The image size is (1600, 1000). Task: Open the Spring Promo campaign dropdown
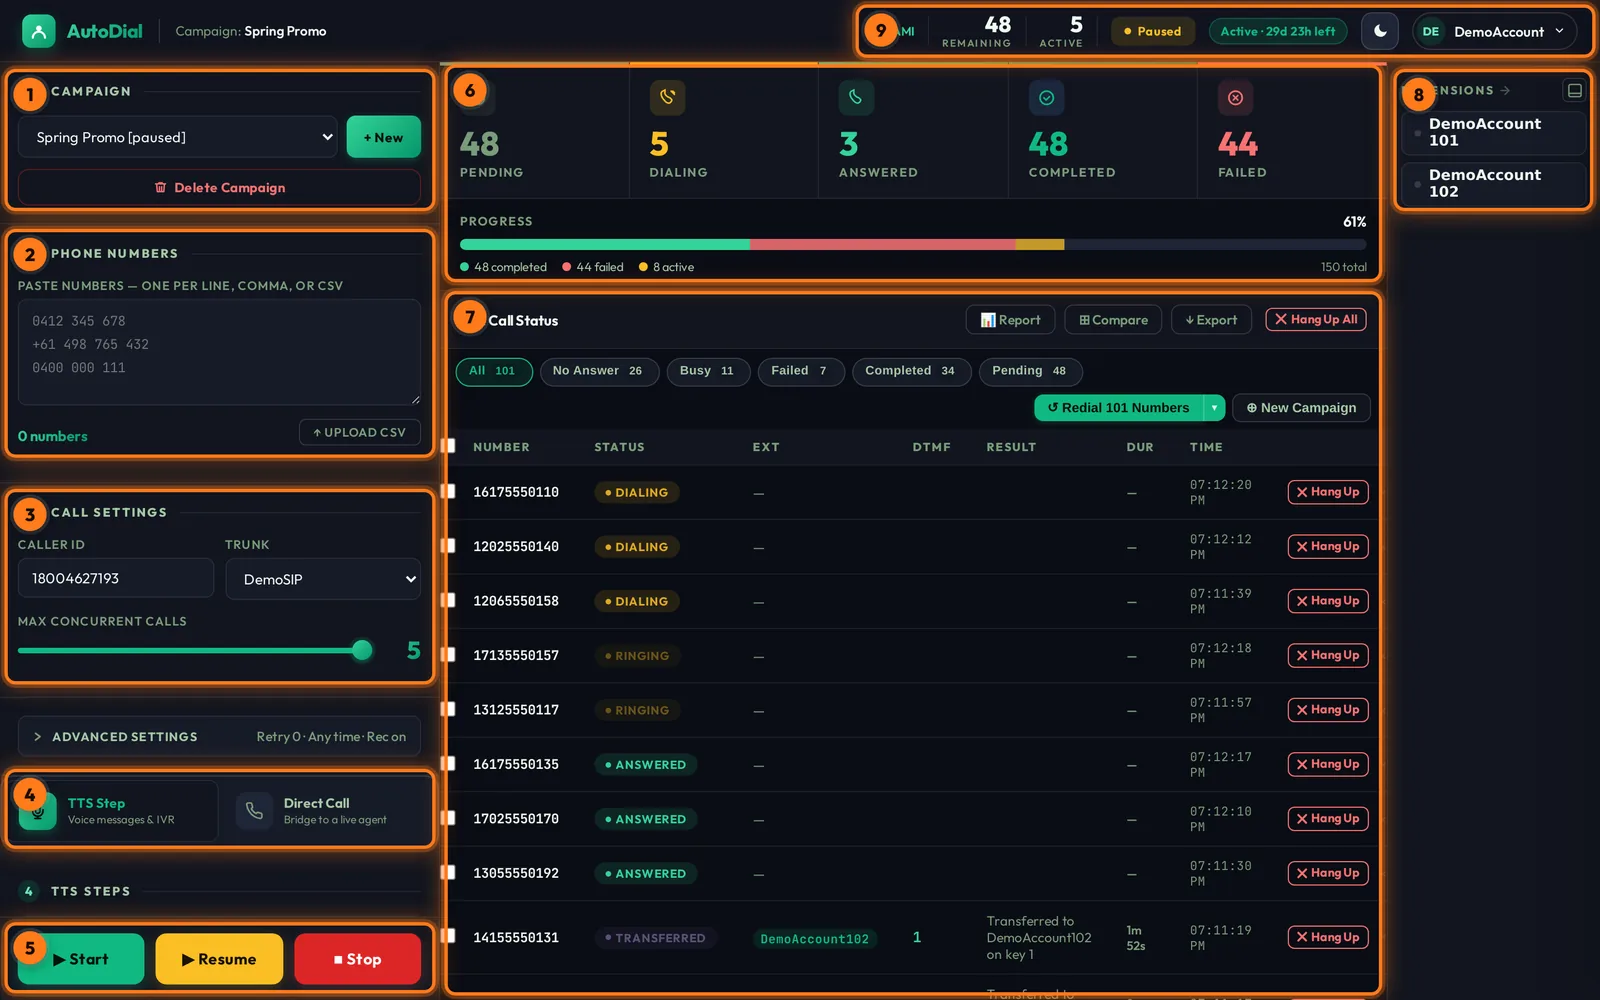pyautogui.click(x=177, y=137)
